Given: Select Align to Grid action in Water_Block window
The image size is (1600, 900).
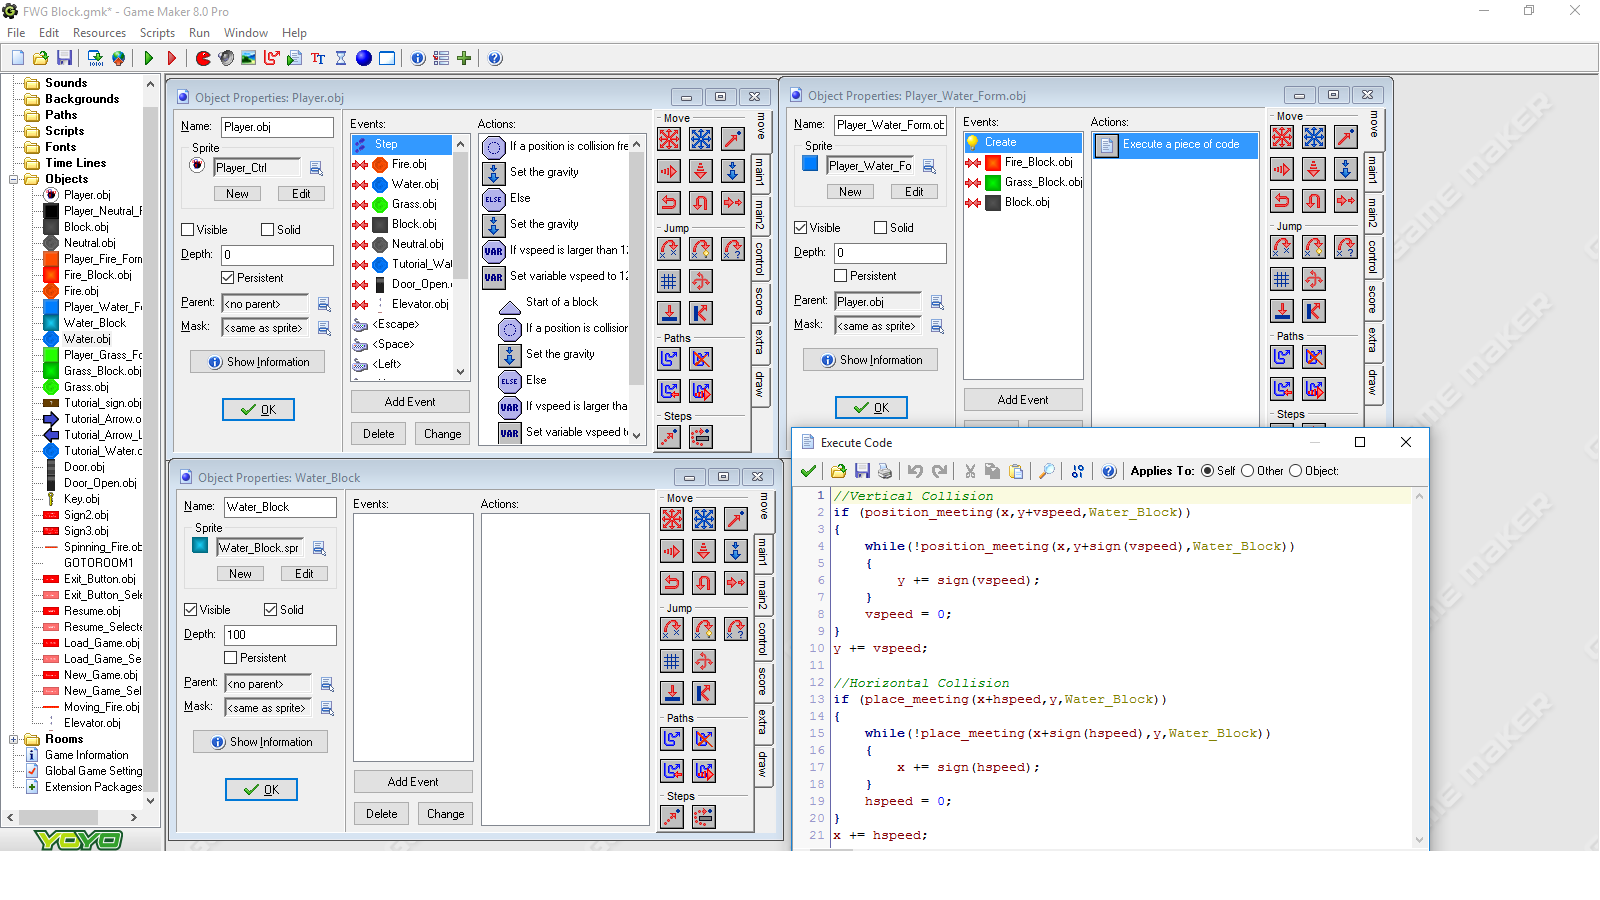Looking at the screenshot, I should (672, 661).
